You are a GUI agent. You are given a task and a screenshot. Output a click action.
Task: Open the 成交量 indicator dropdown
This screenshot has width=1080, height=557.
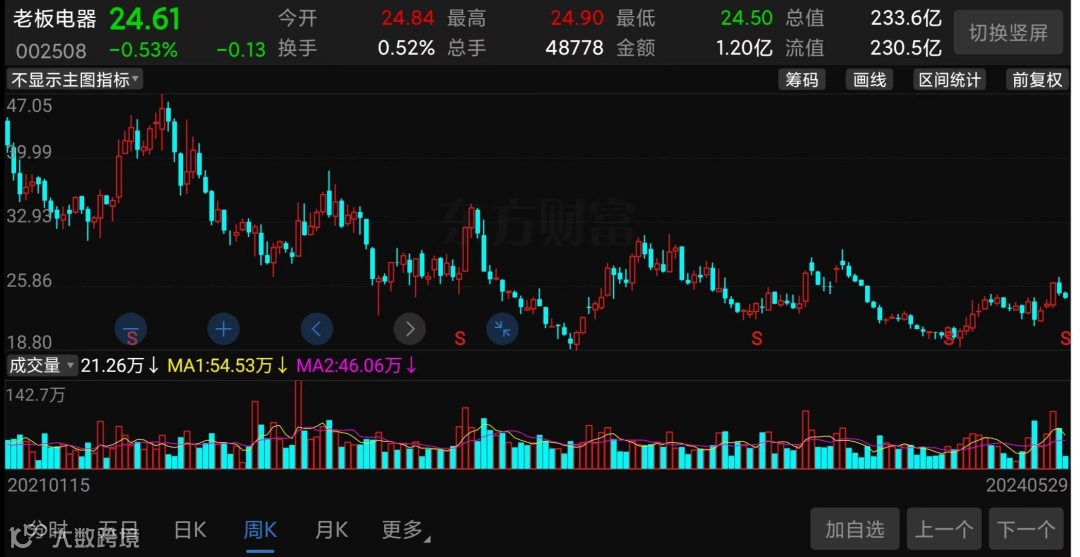(41, 366)
